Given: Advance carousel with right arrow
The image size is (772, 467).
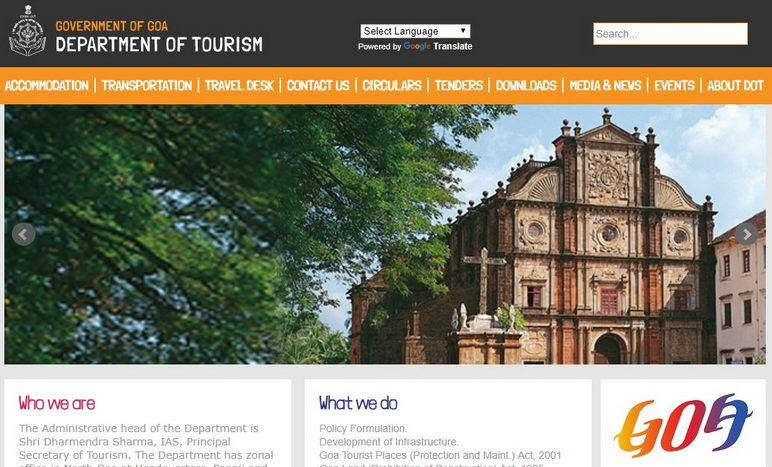Looking at the screenshot, I should pos(746,234).
